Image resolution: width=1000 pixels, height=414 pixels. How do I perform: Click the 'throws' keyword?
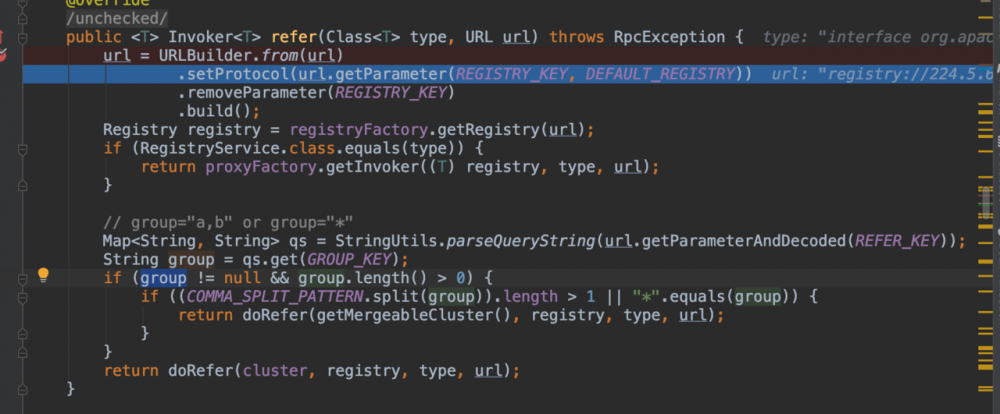(x=576, y=37)
